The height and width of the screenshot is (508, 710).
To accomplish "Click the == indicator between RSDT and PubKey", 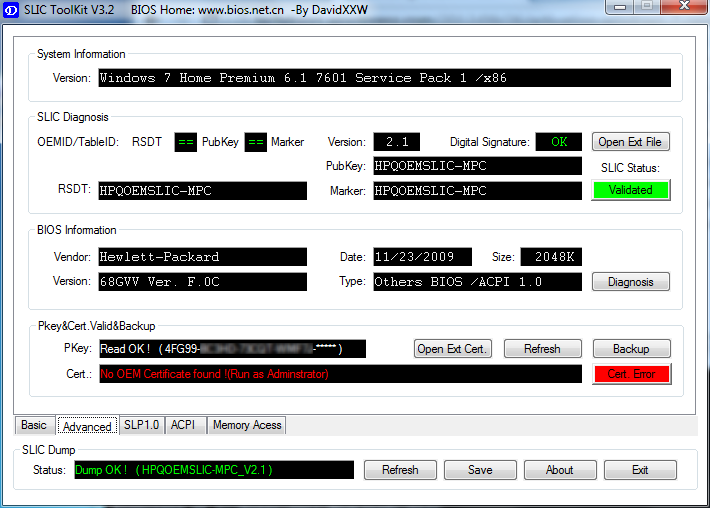I will click(186, 142).
